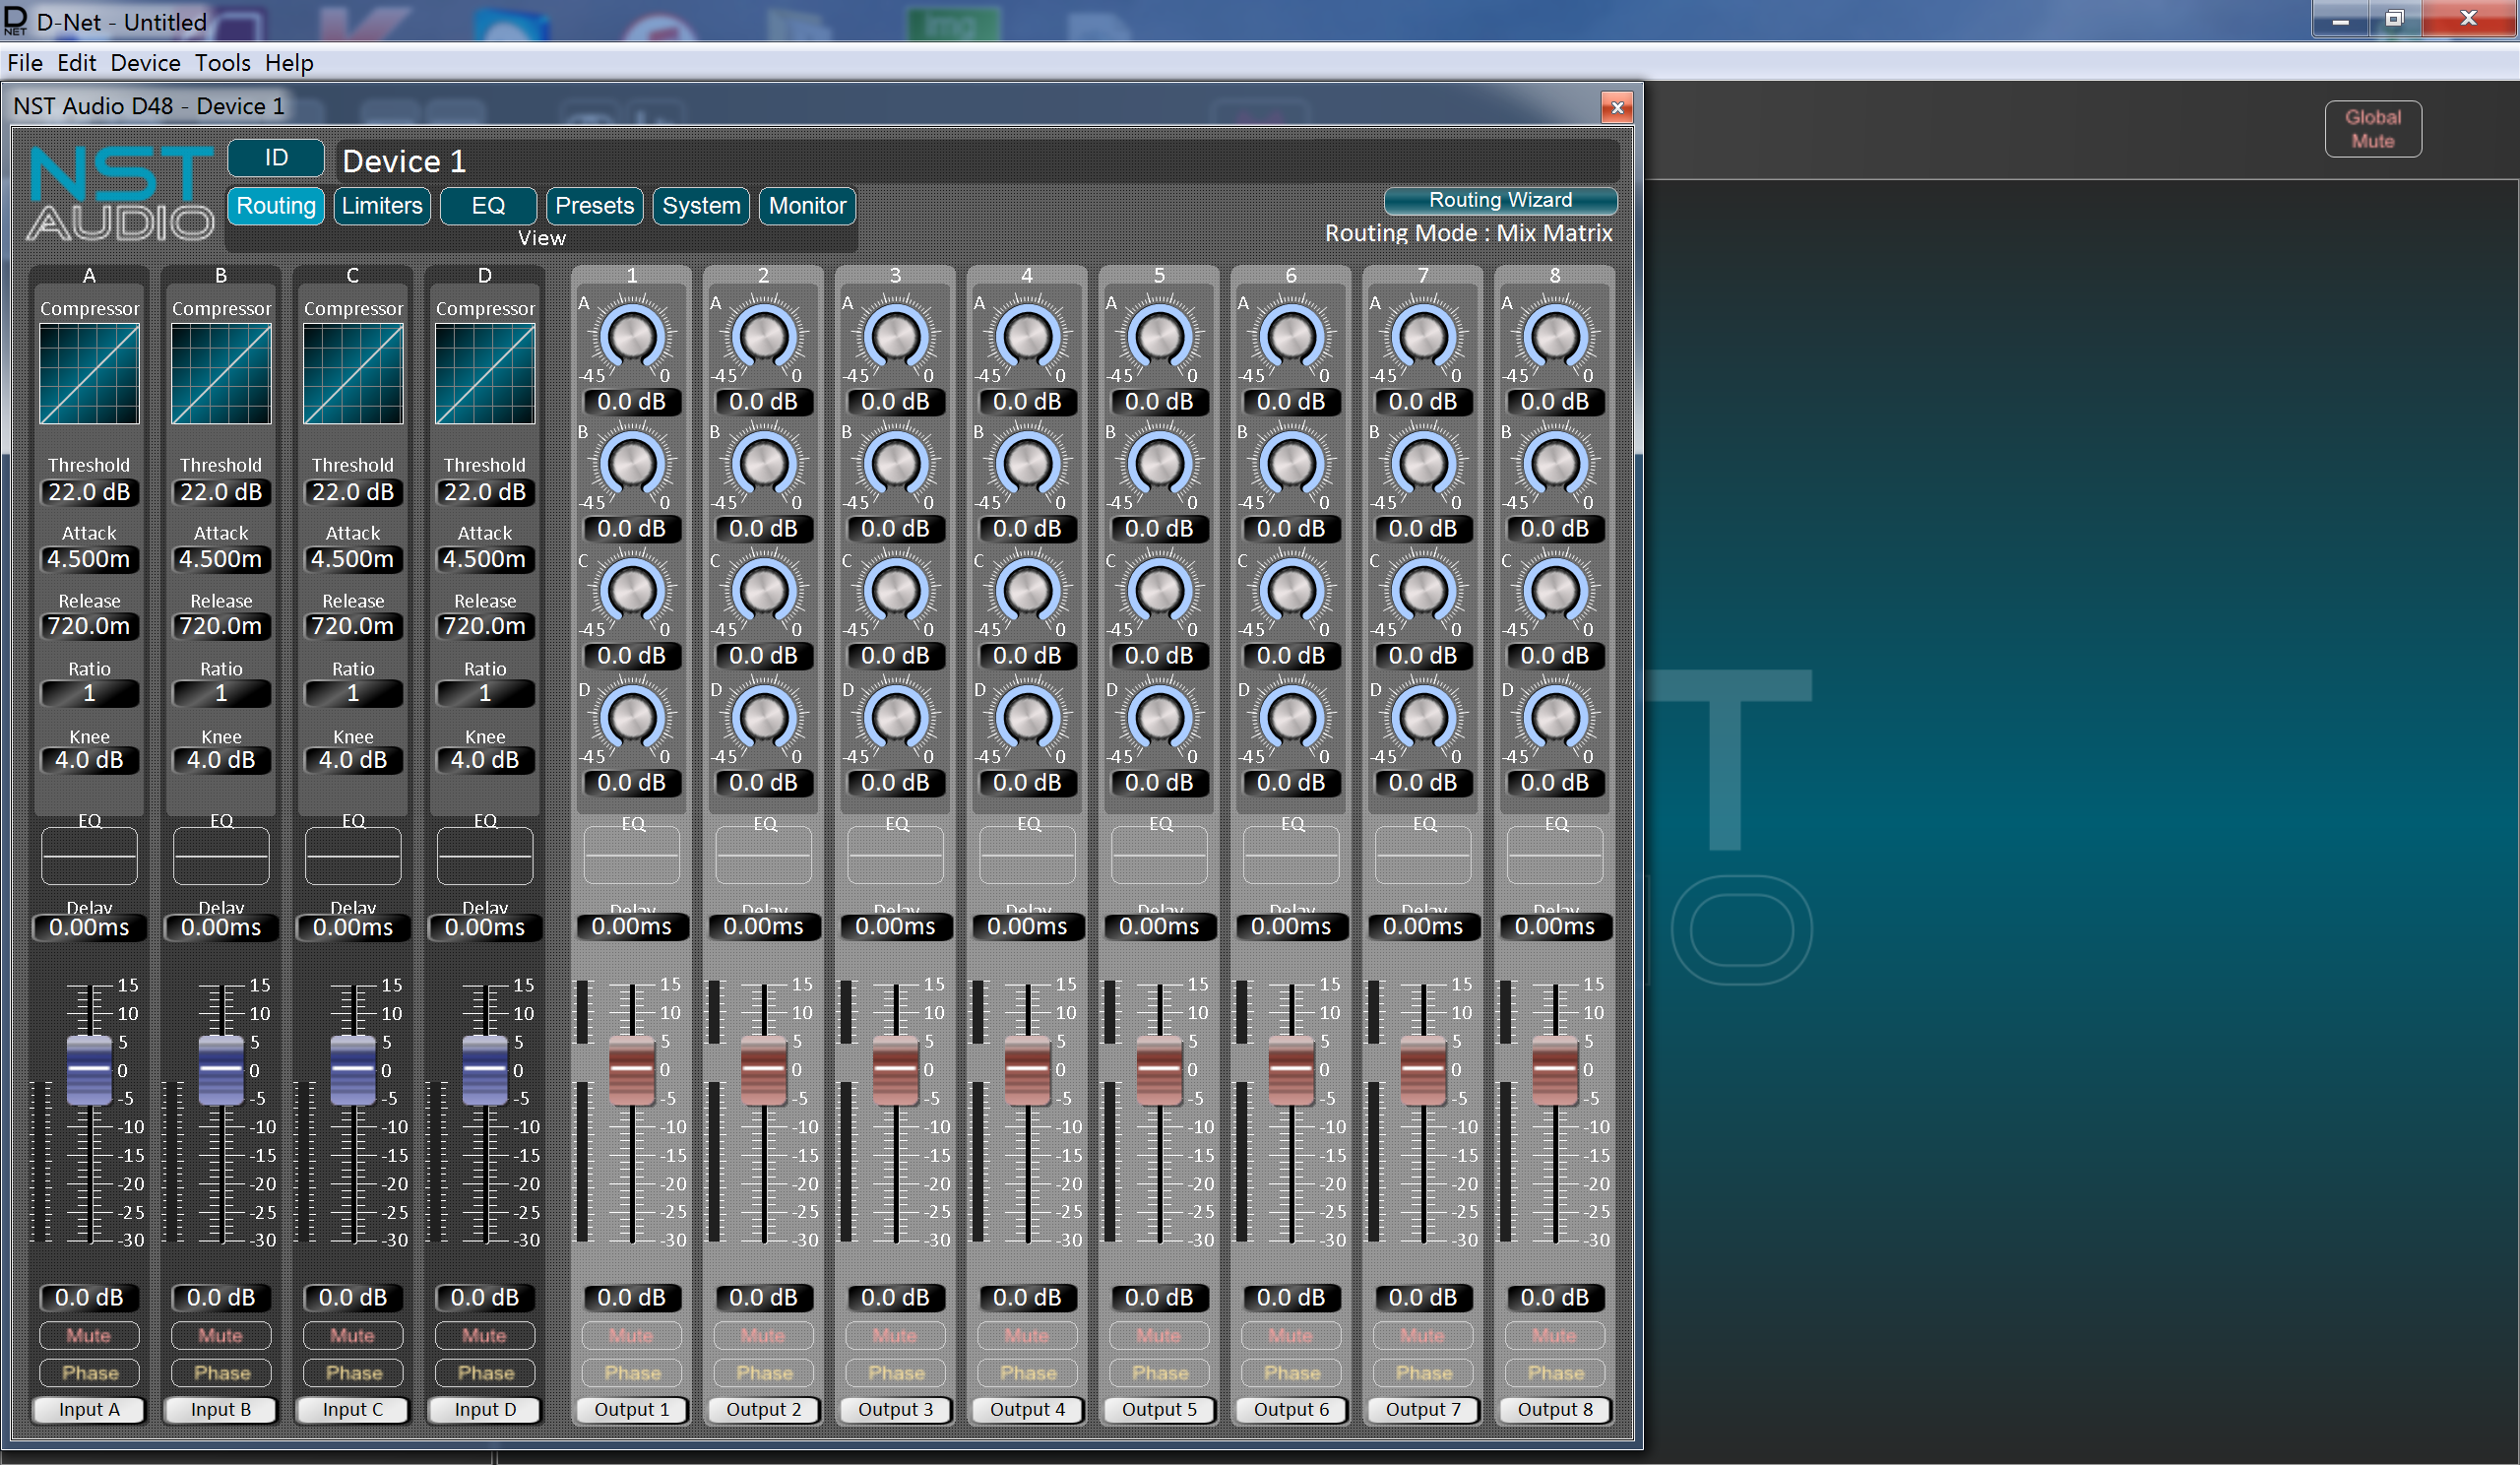Switch to the System view tab
The width and height of the screenshot is (2520, 1465).
[701, 206]
